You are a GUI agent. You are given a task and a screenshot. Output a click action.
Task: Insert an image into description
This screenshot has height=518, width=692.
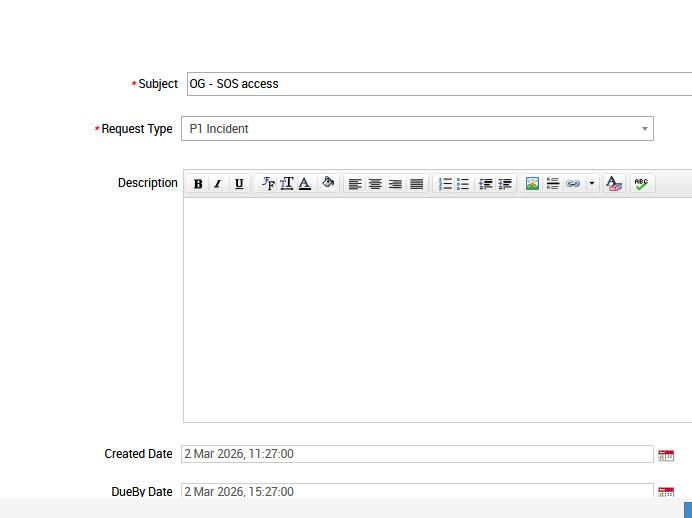pos(532,184)
